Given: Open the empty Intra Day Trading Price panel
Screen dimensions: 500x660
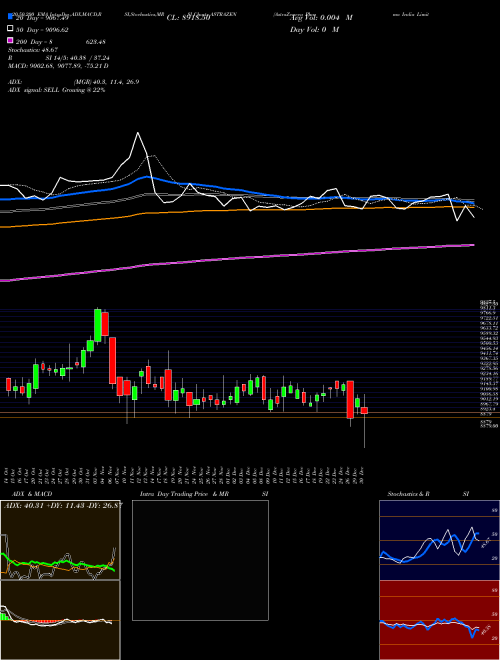Looking at the screenshot, I should 200,560.
